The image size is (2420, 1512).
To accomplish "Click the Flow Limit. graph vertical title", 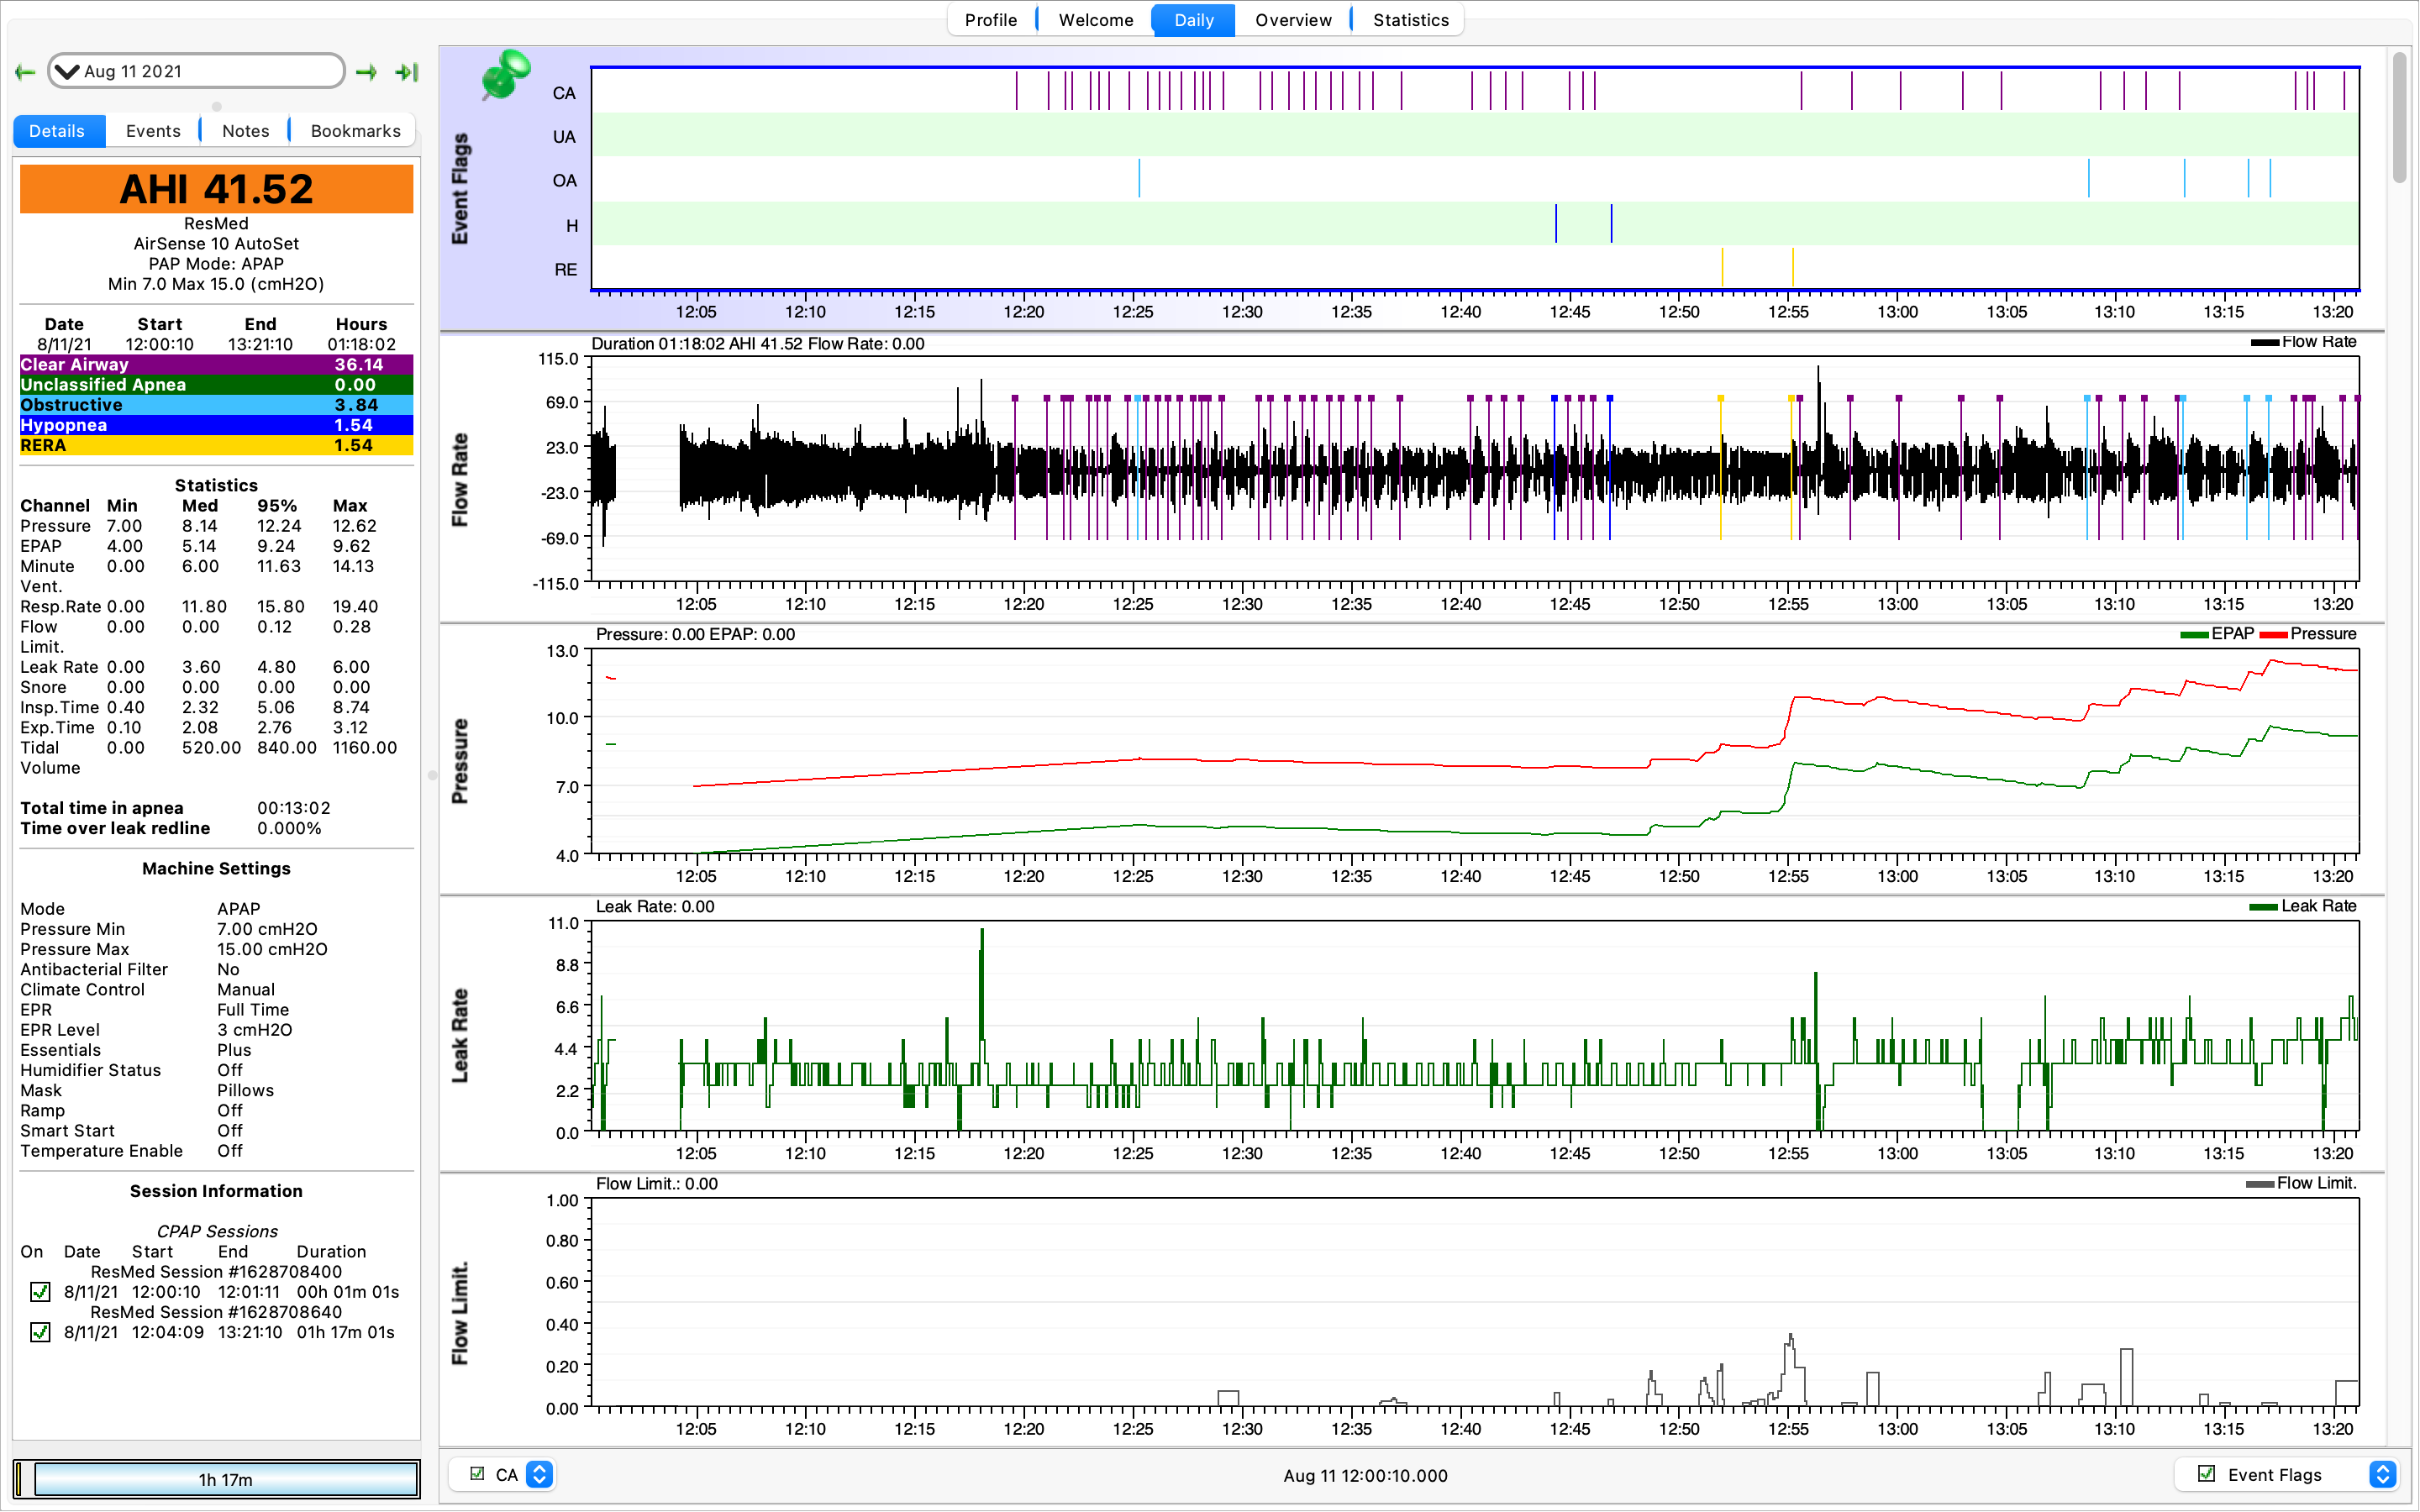I will (x=460, y=1313).
